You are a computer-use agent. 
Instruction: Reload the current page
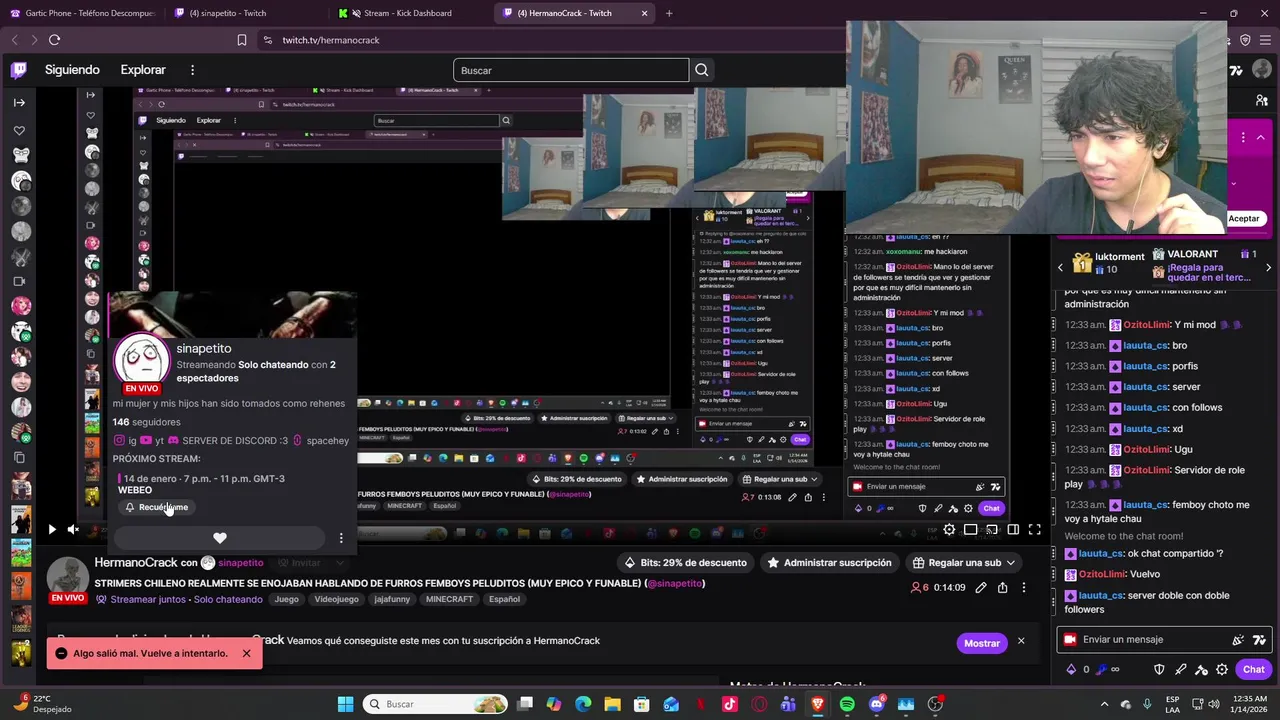pos(54,40)
